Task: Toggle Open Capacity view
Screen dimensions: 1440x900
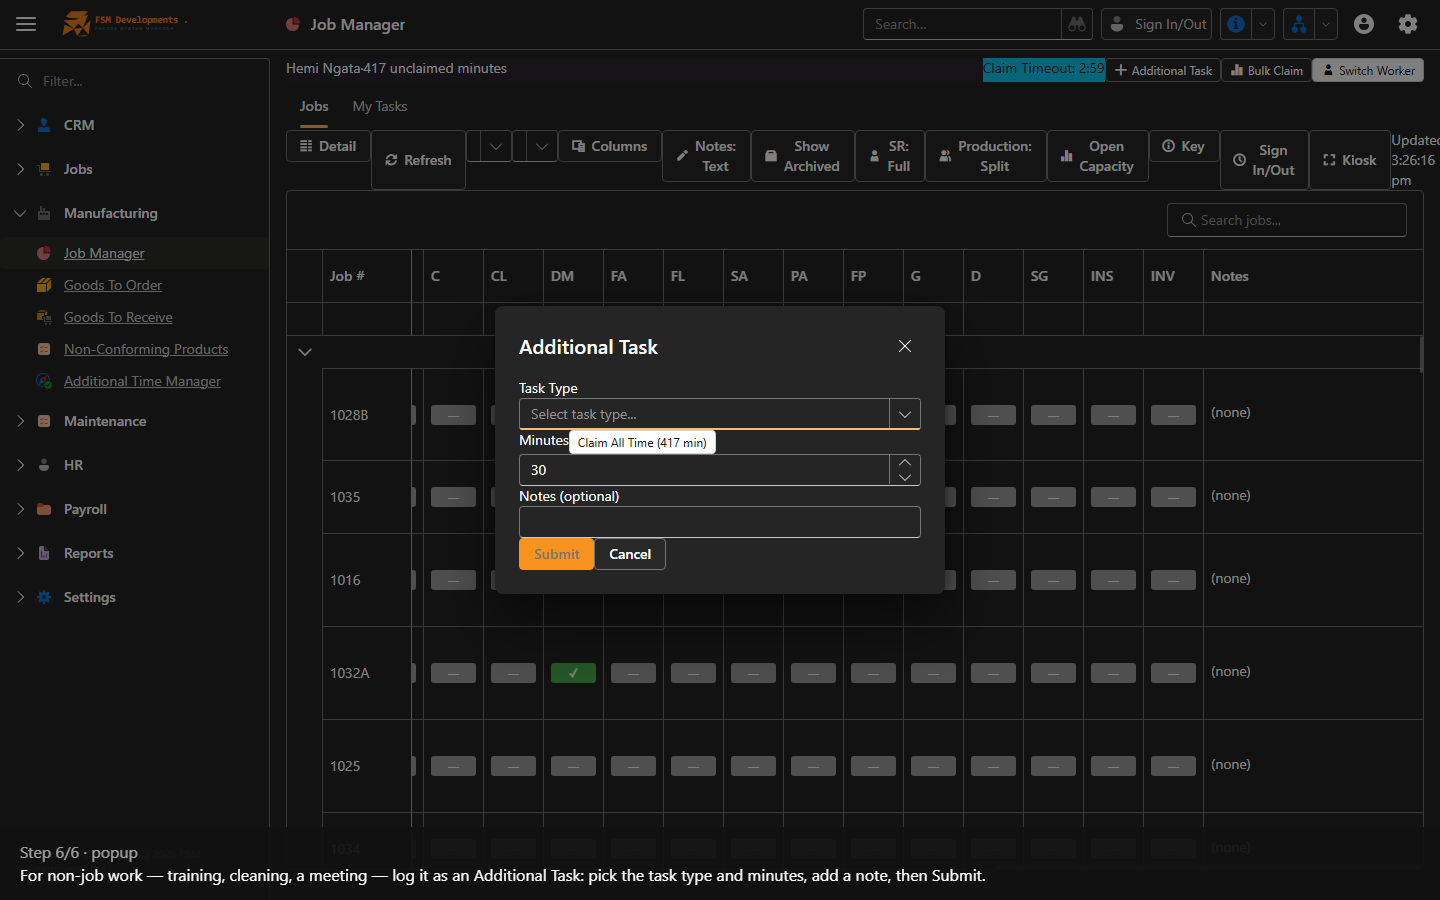Action: [1097, 156]
